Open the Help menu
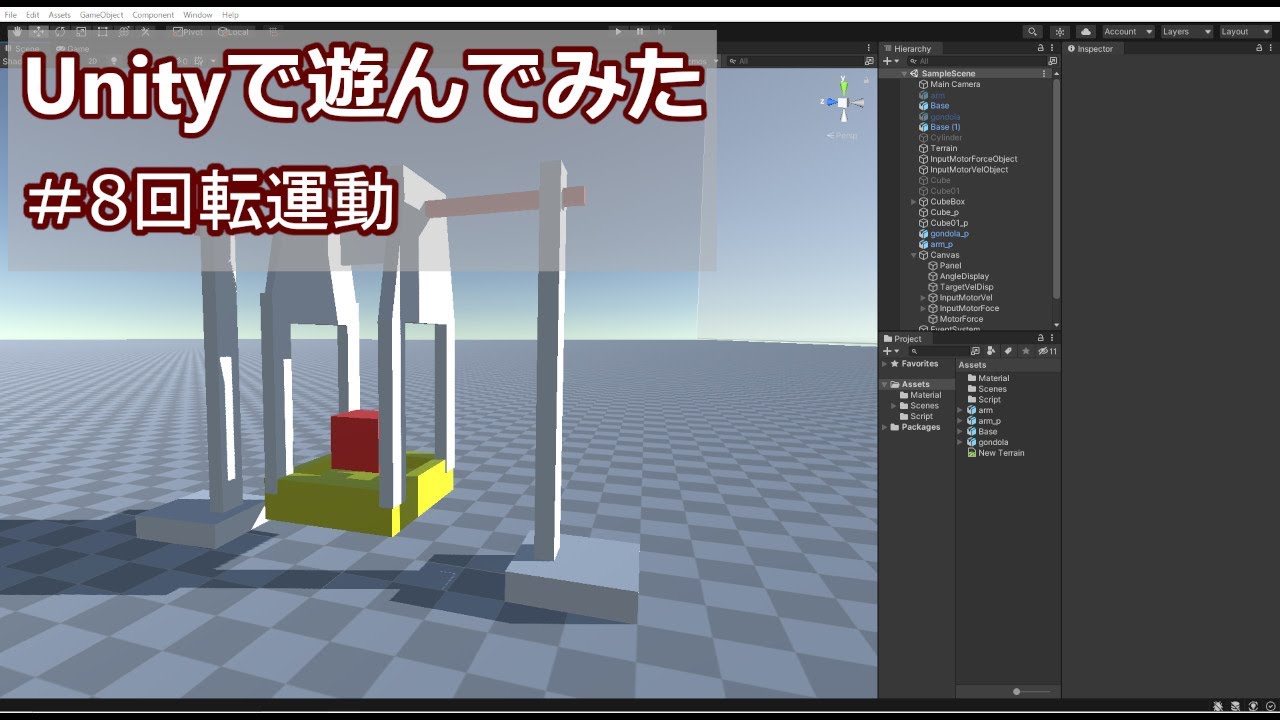1280x720 pixels. click(230, 15)
